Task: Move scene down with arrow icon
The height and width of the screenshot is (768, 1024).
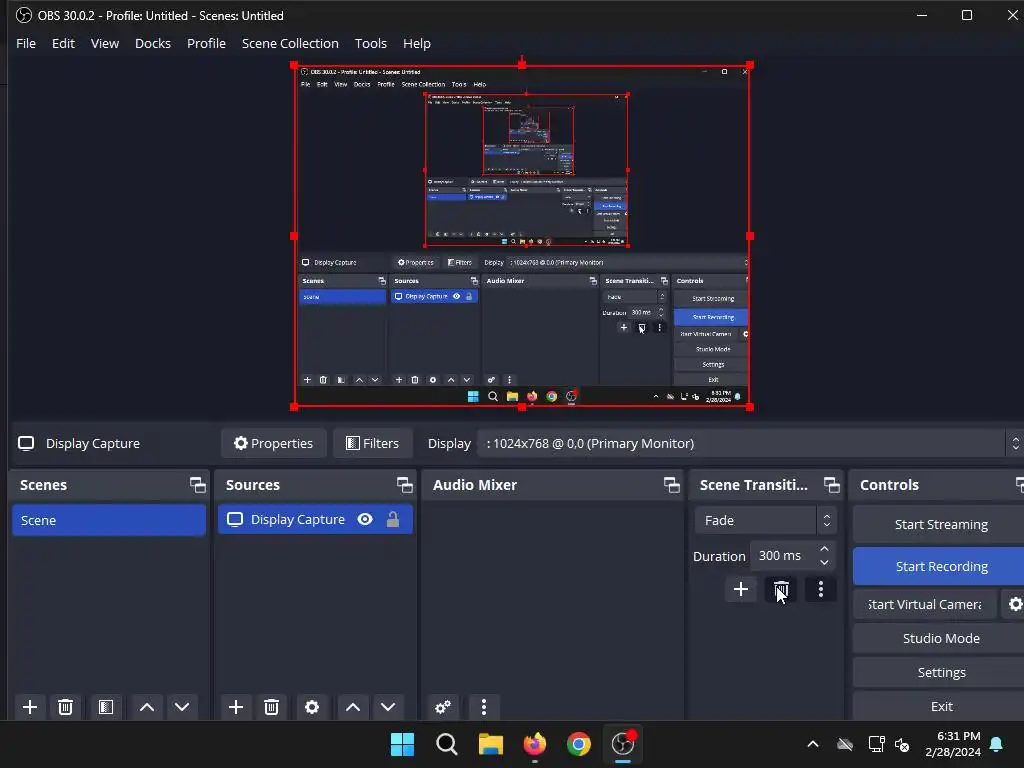Action: point(182,707)
